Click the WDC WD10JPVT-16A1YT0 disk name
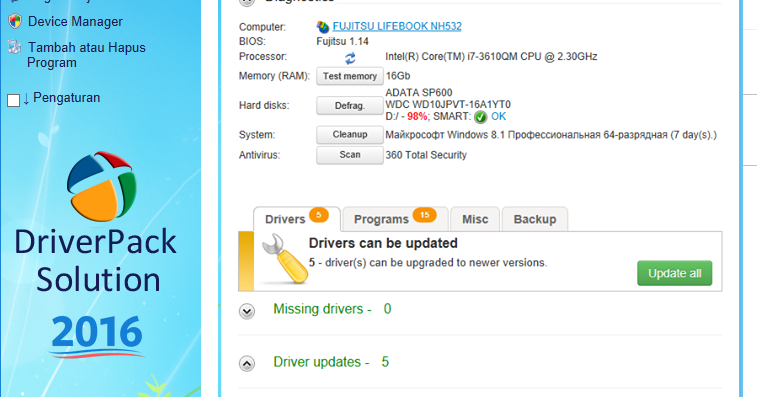The width and height of the screenshot is (757, 397). point(448,104)
